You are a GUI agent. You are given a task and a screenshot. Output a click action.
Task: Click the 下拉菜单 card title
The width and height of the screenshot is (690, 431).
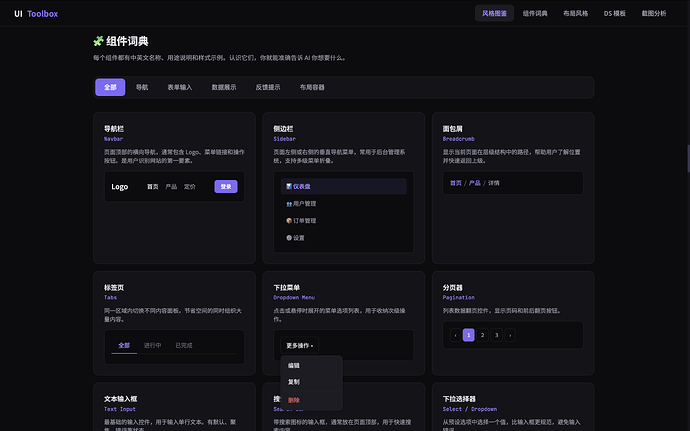click(x=286, y=287)
